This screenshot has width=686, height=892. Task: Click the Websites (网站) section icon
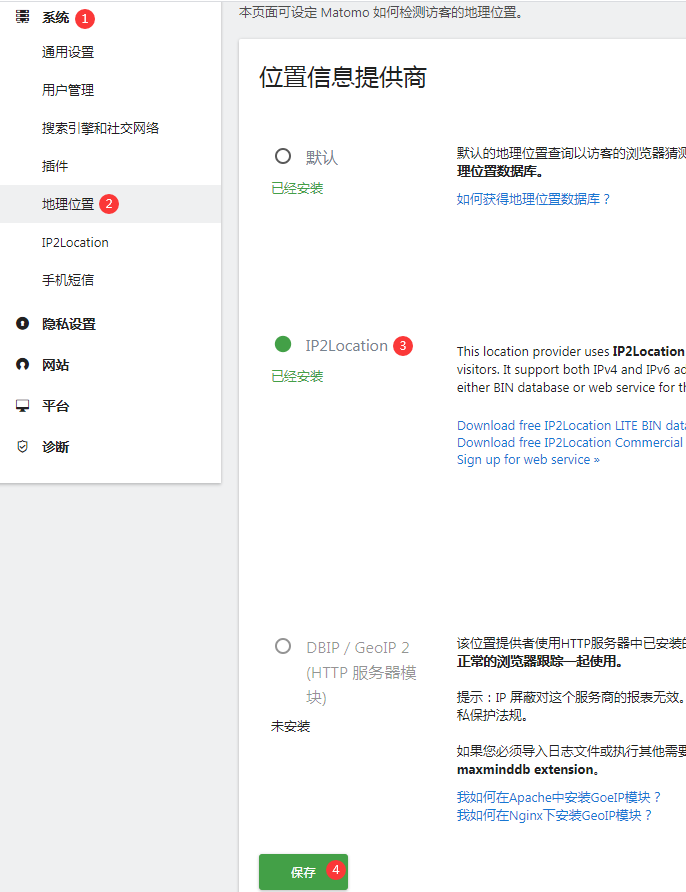point(22,365)
